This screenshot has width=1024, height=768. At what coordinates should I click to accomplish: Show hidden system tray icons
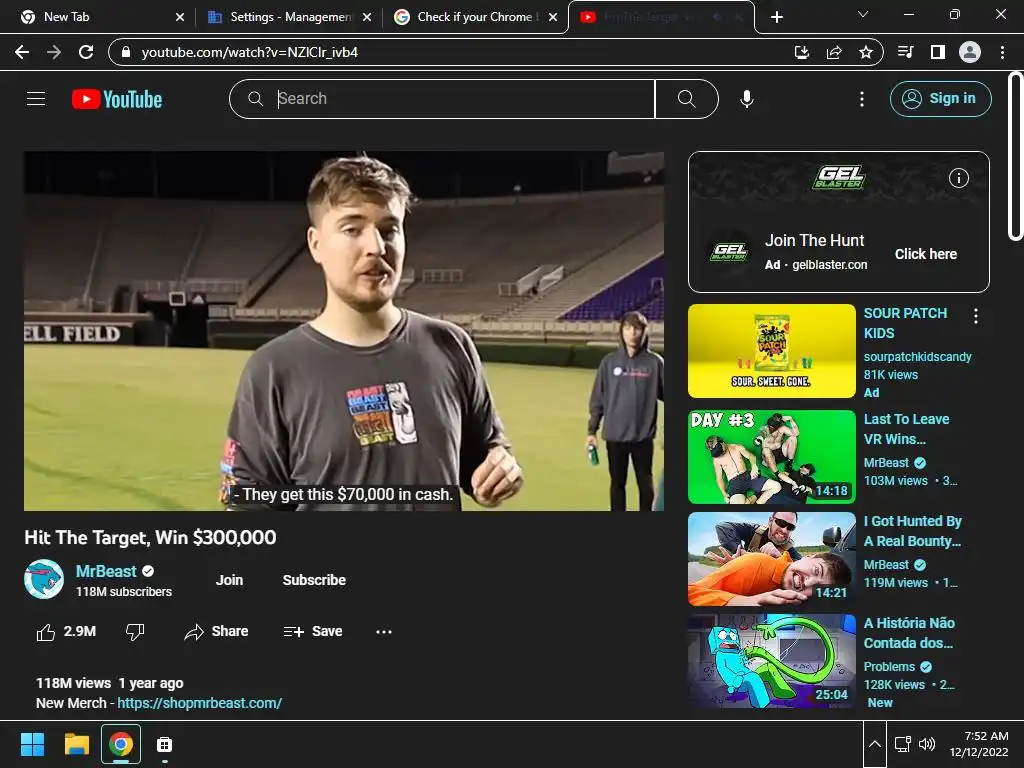tap(875, 744)
